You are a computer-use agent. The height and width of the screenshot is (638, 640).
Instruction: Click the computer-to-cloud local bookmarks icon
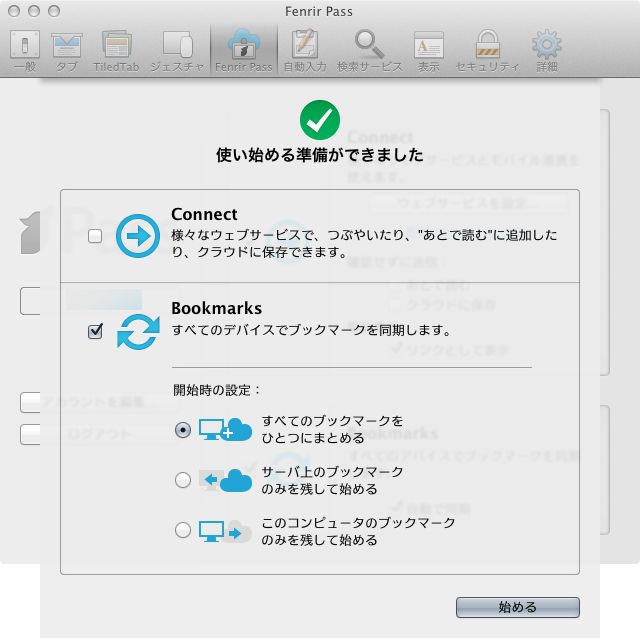point(225,531)
